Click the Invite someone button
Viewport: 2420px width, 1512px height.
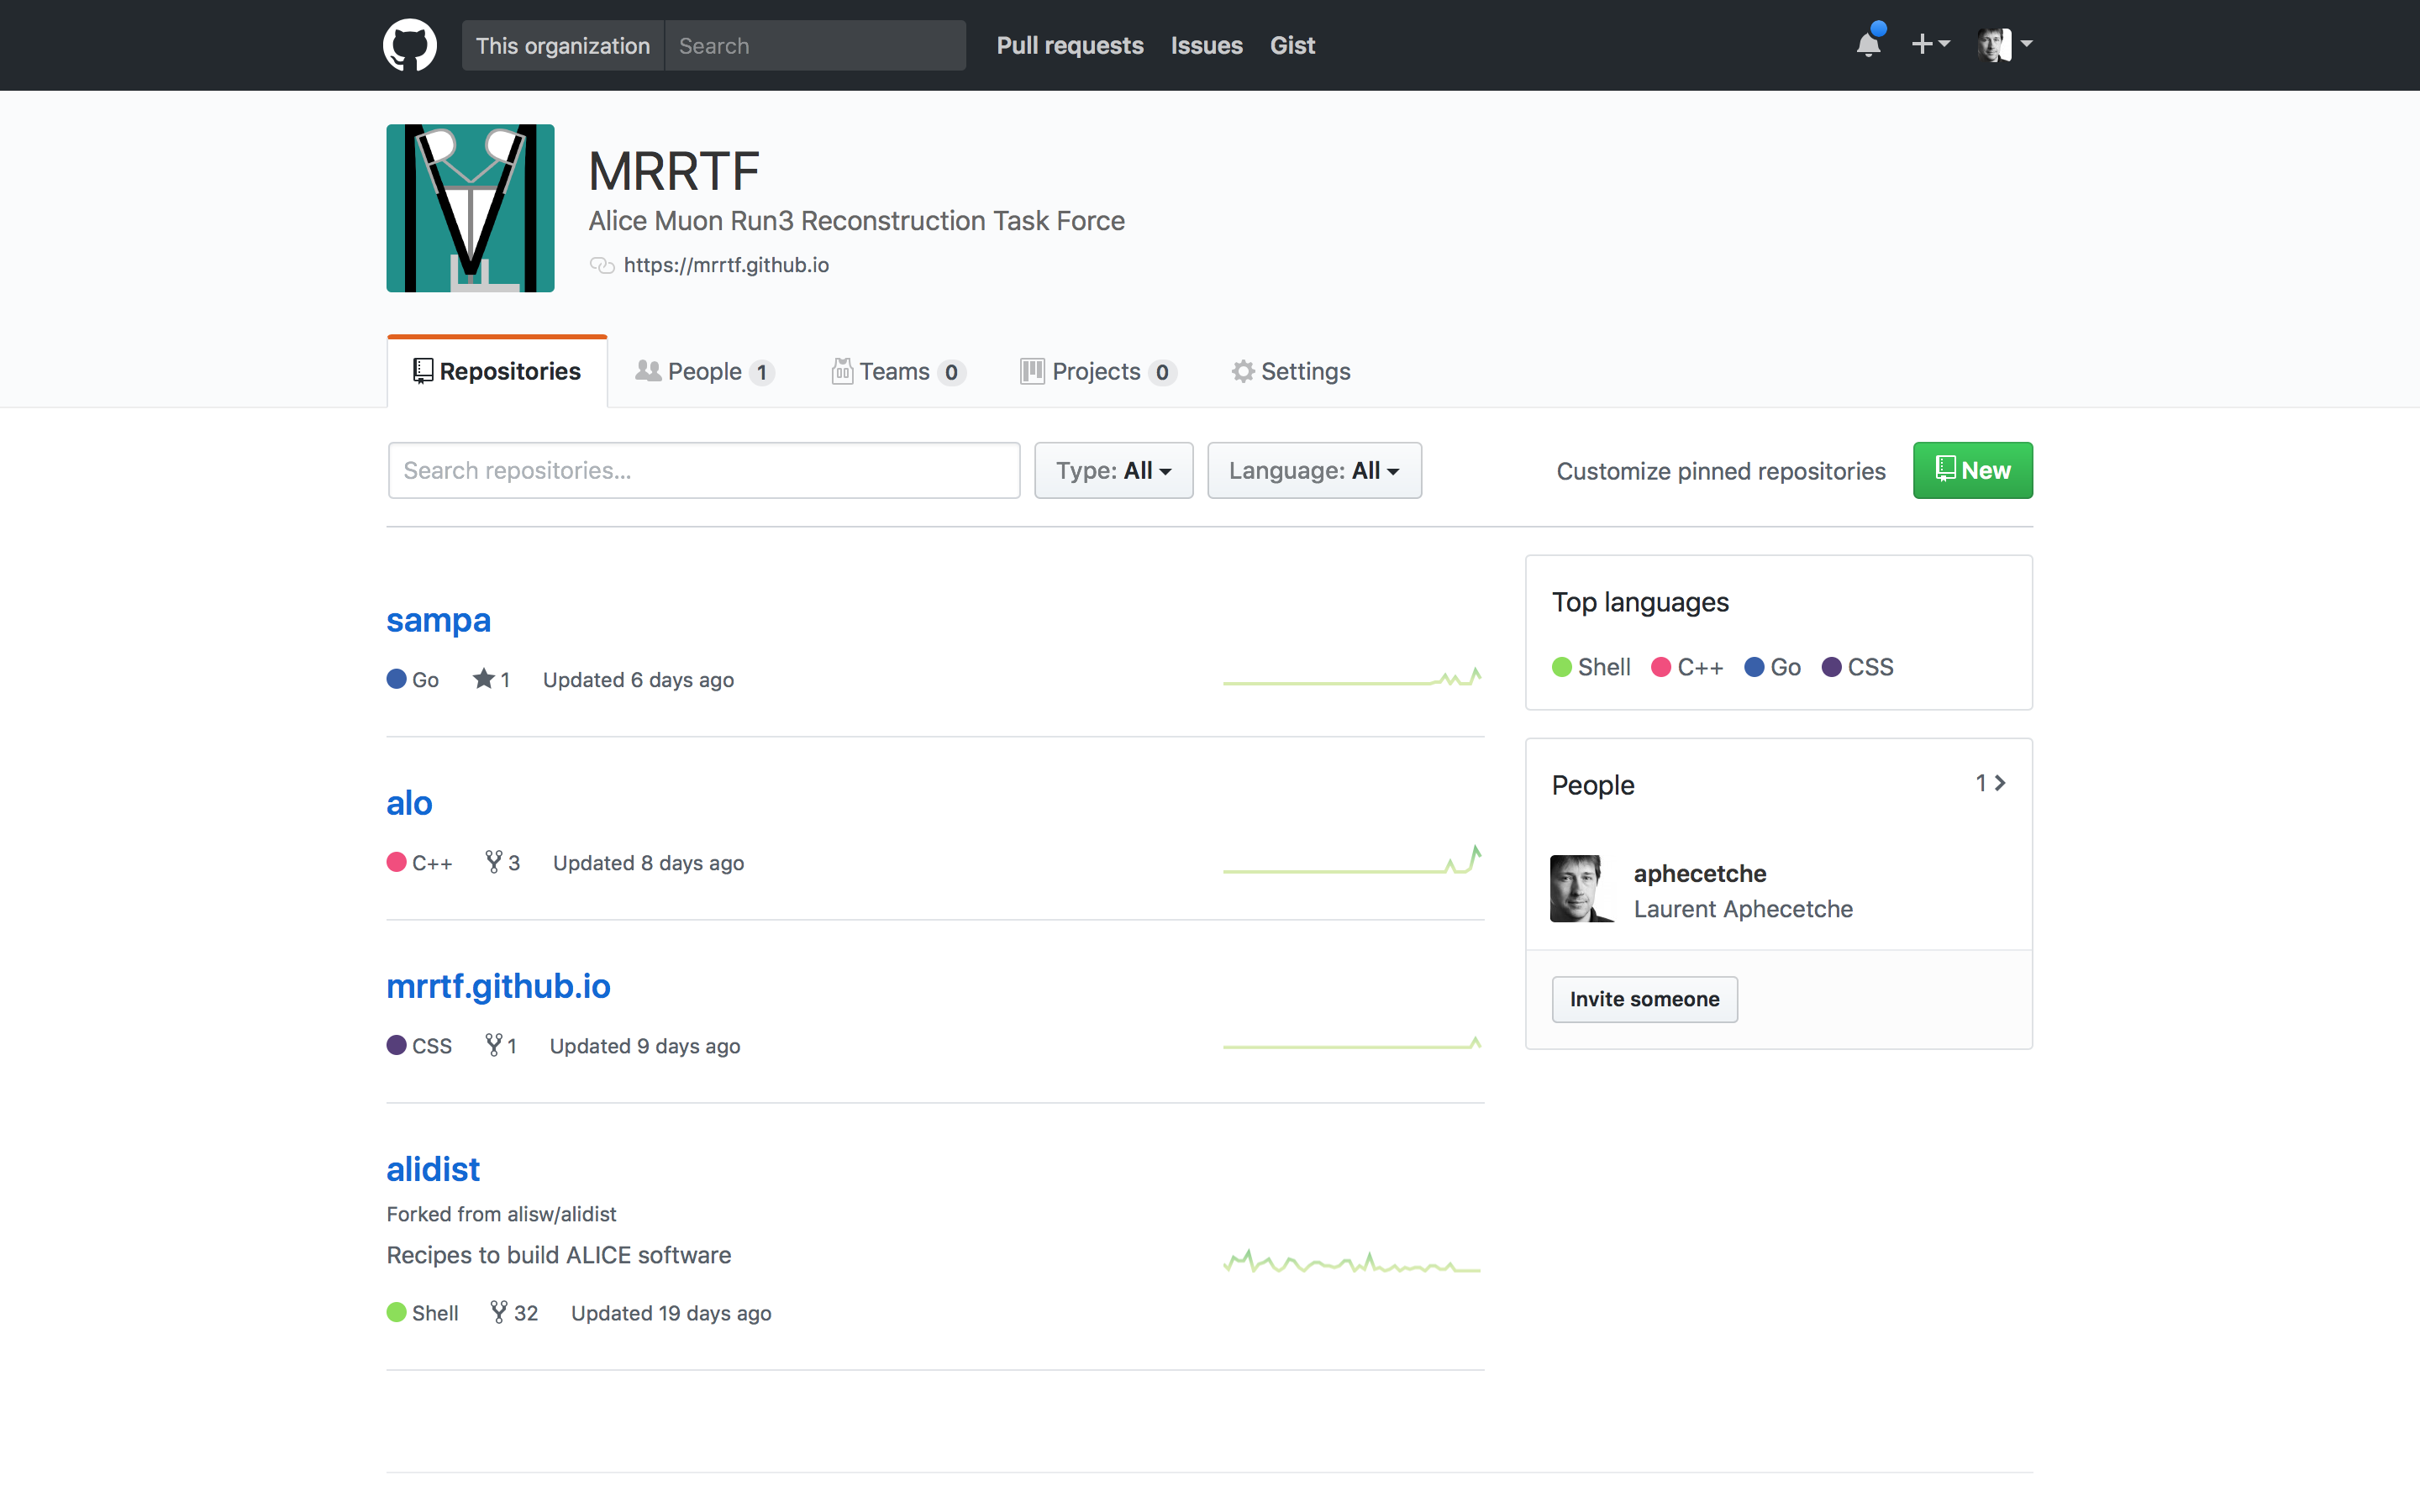coord(1644,999)
